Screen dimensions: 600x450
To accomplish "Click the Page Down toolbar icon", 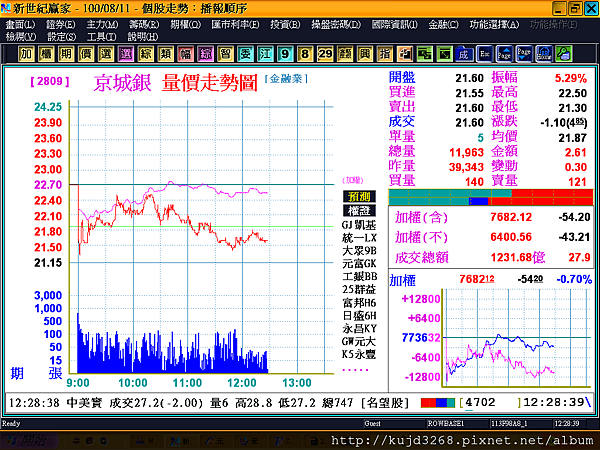I will (x=524, y=54).
